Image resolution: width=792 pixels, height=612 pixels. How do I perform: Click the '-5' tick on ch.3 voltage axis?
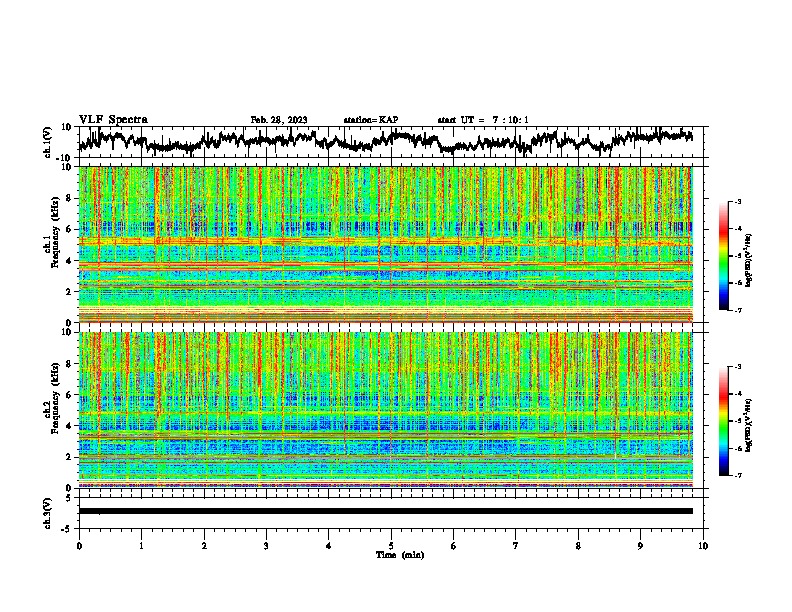(67, 529)
